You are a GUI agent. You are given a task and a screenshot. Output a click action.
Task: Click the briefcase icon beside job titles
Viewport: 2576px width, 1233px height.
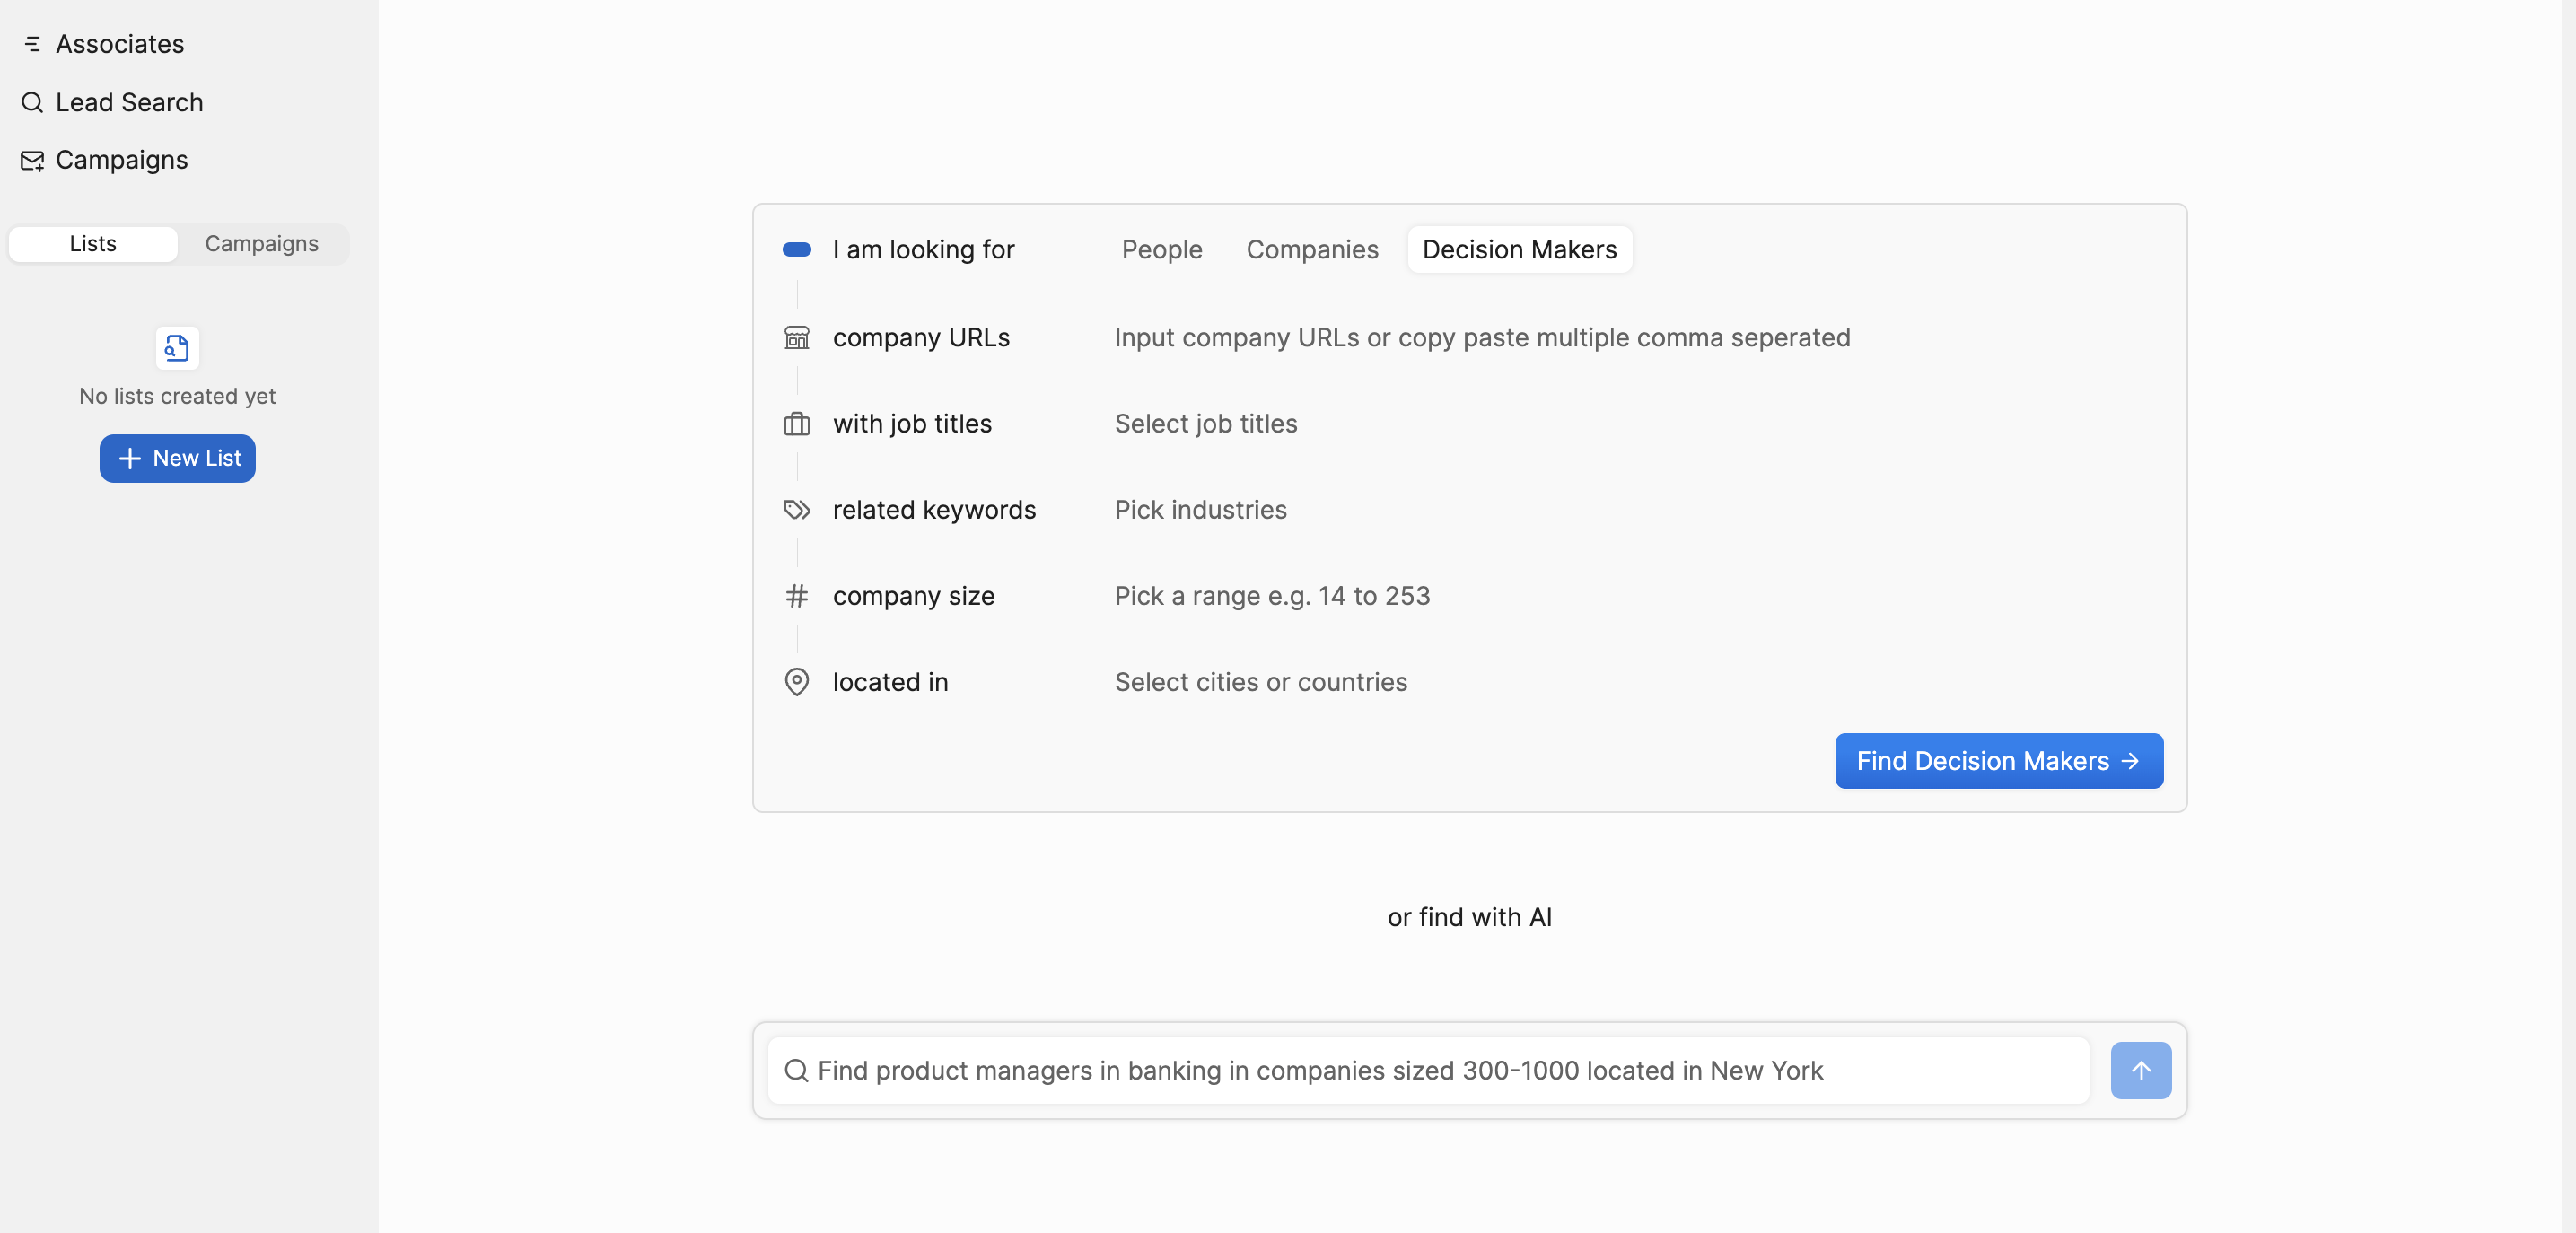coord(796,424)
